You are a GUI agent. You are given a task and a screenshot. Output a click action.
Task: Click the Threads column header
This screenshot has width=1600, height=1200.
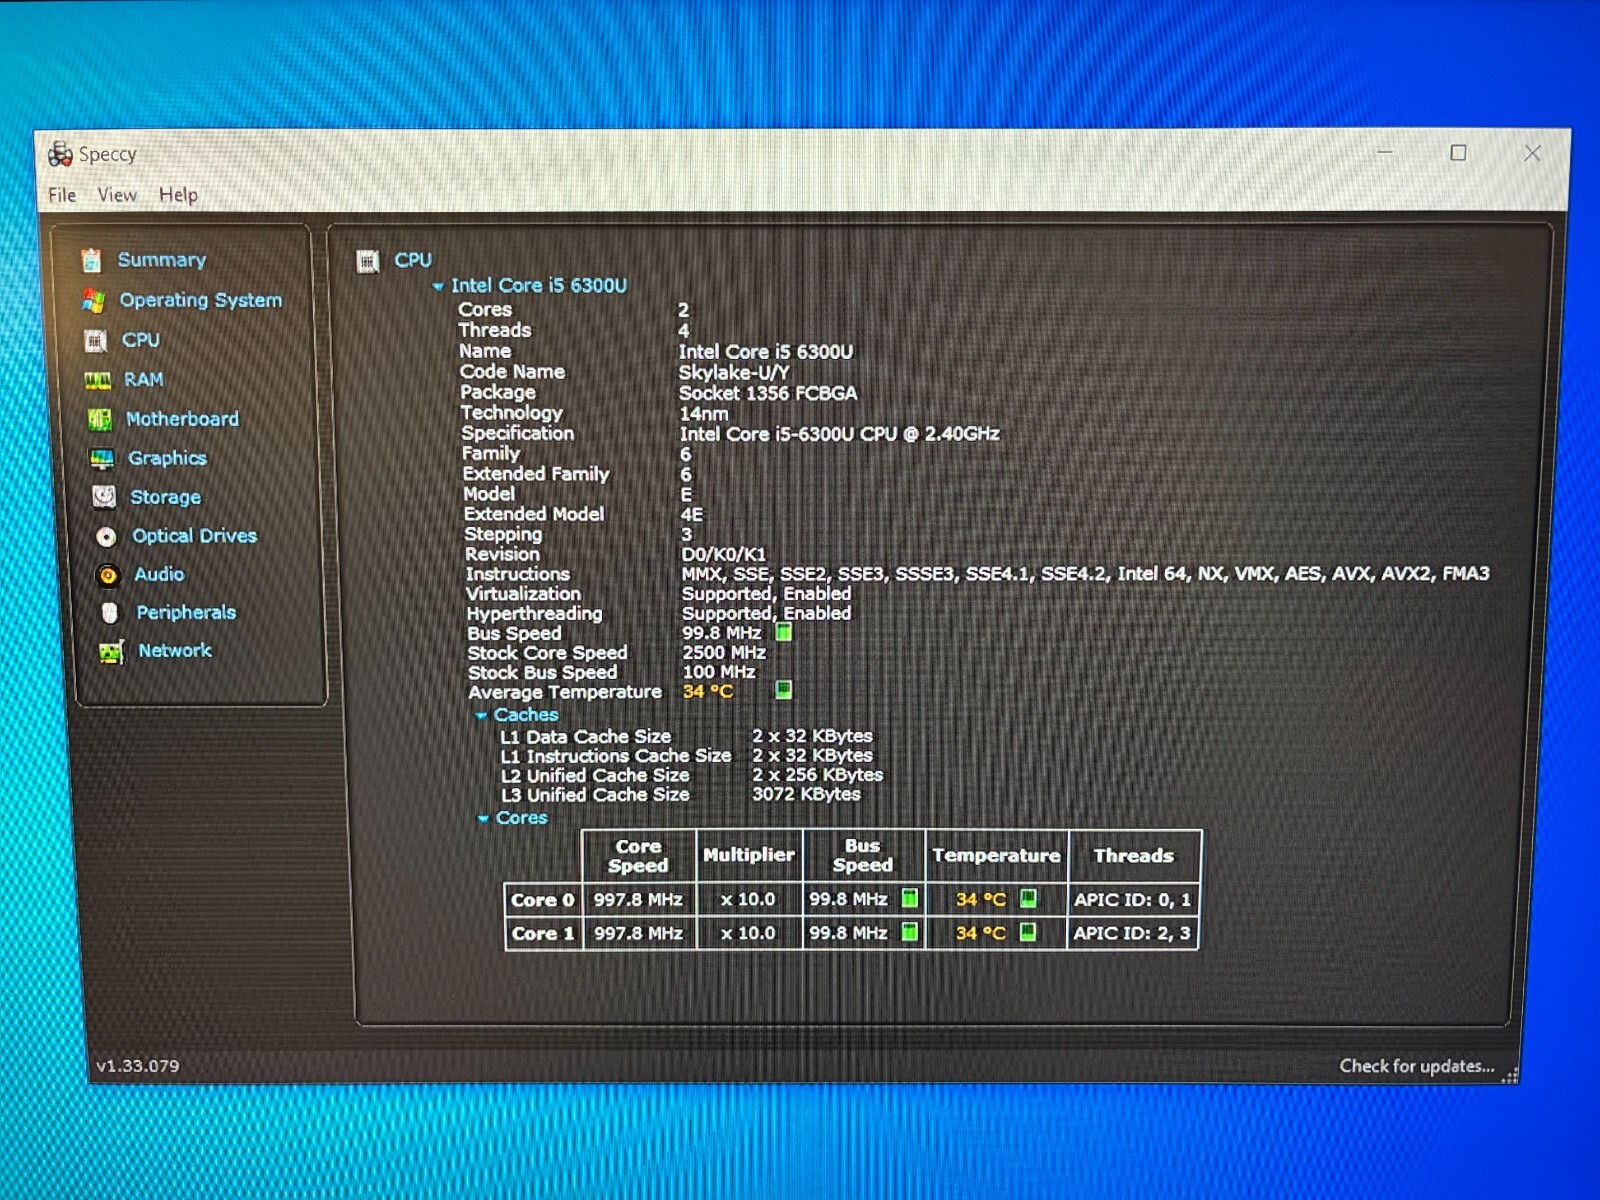(x=1134, y=855)
